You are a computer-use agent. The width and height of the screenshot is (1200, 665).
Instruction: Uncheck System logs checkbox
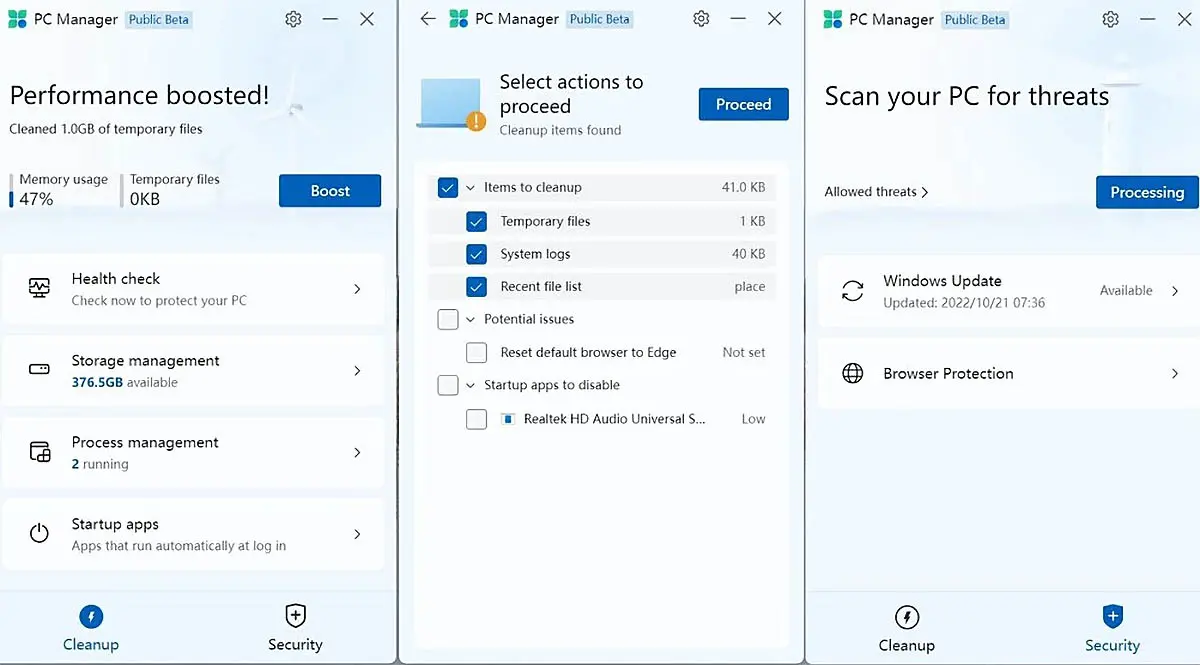477,254
